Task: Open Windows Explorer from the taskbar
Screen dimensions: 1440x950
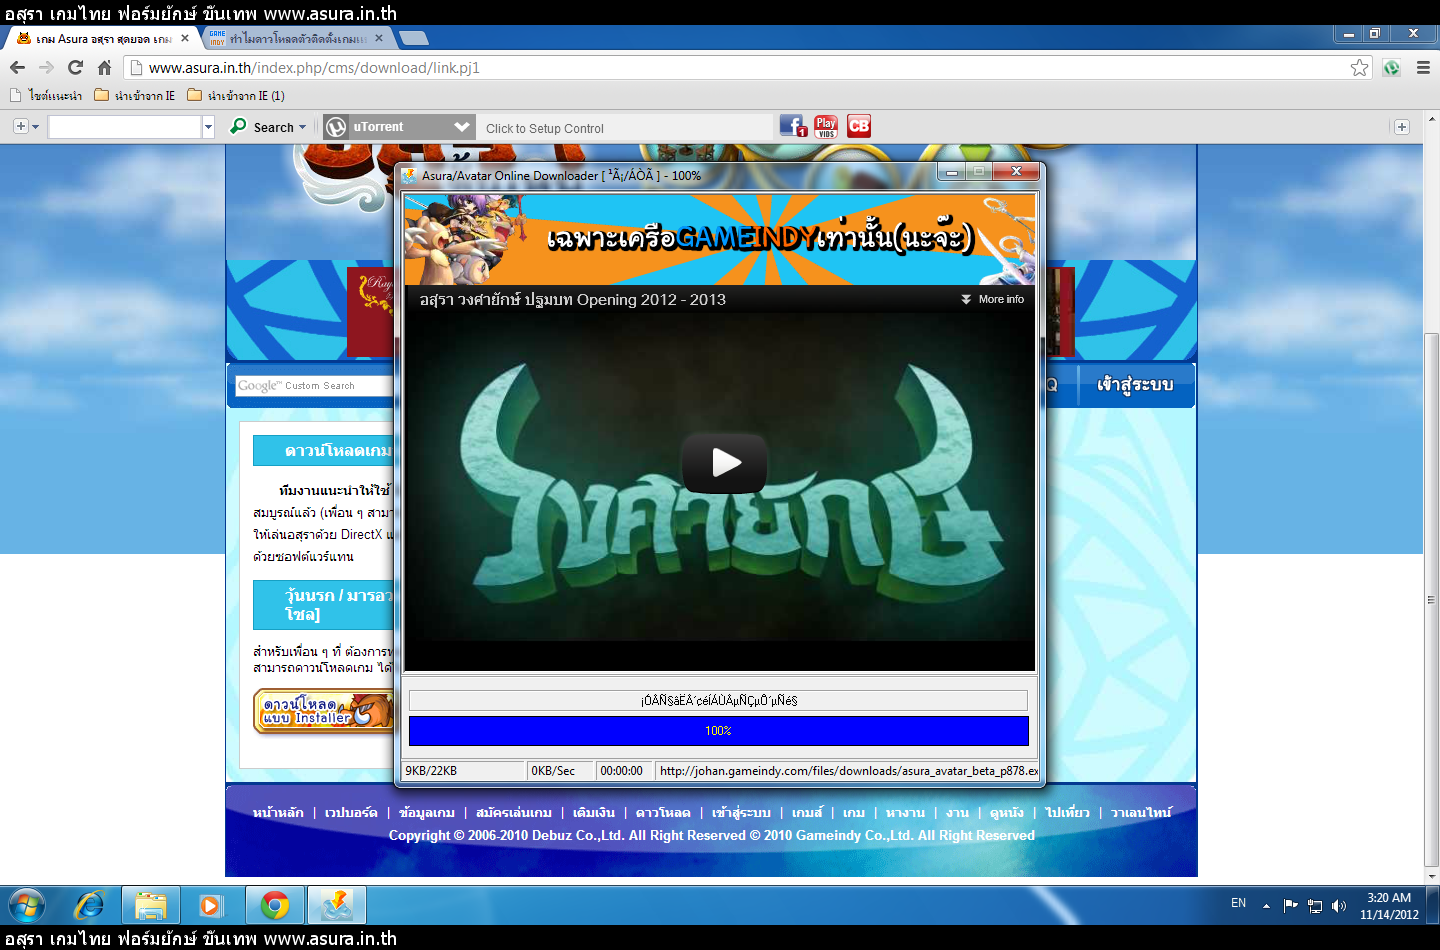Action: pyautogui.click(x=150, y=906)
